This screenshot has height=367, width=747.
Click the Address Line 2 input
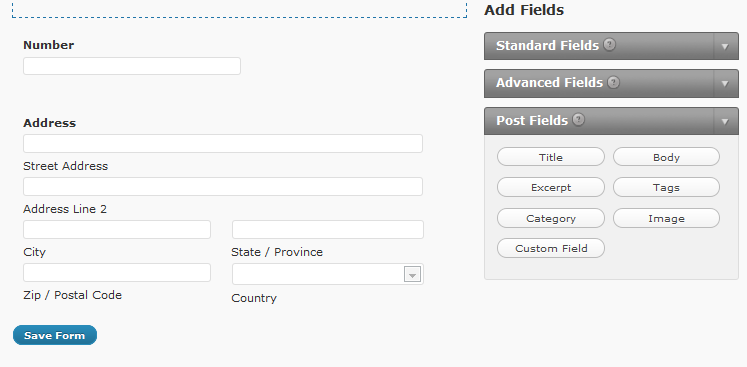point(223,186)
